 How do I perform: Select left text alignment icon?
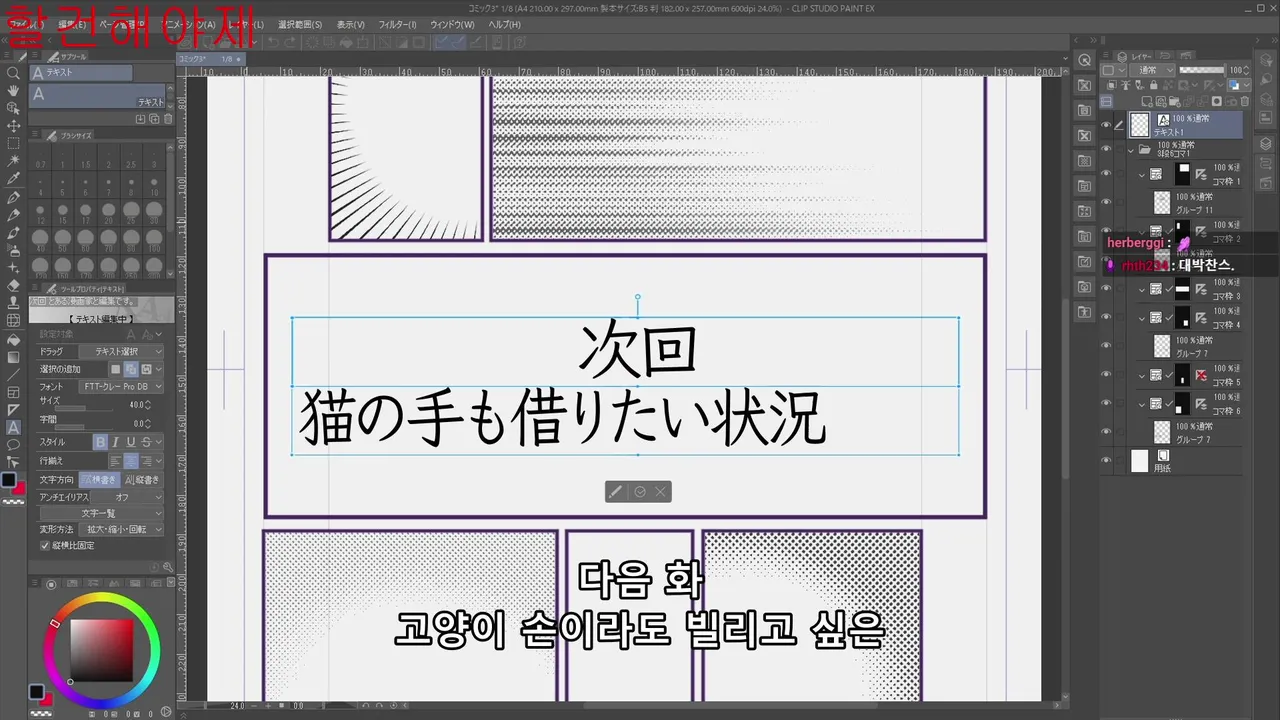(116, 461)
